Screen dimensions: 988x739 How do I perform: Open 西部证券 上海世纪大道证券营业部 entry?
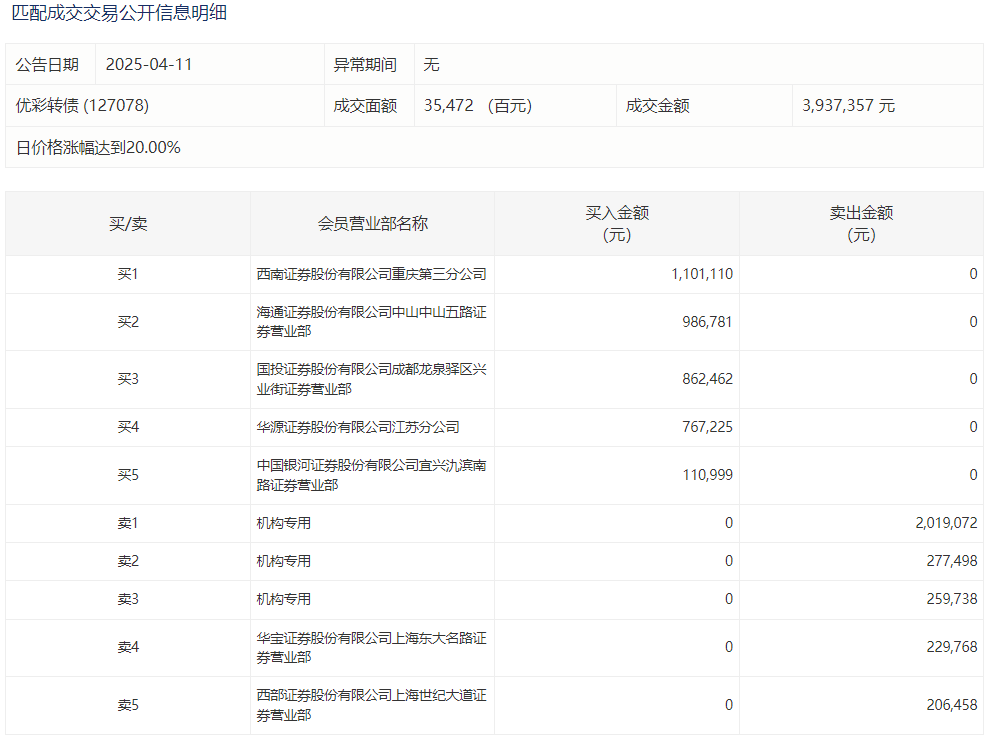(371, 705)
